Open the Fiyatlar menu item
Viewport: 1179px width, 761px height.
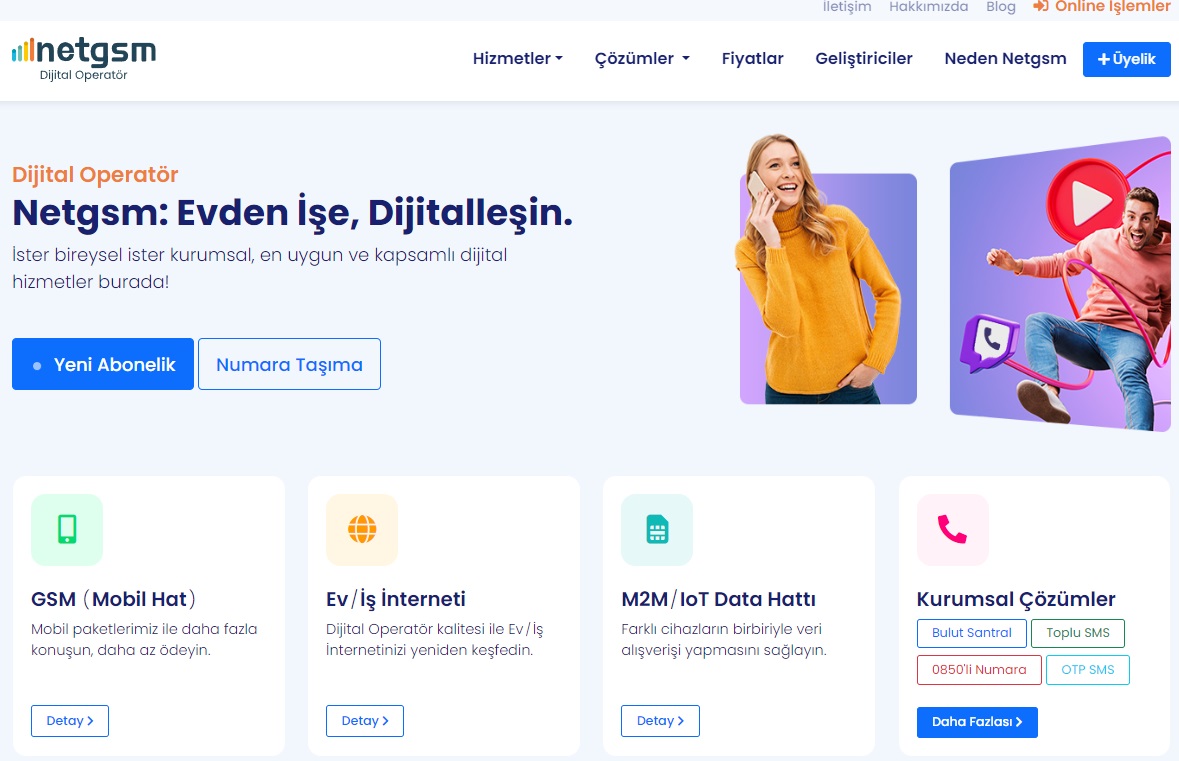(753, 59)
